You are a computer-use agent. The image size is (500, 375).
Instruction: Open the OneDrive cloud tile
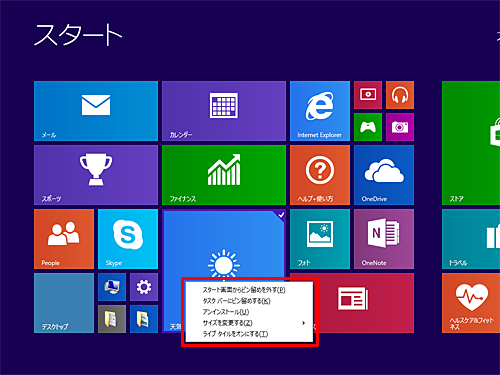pos(384,175)
